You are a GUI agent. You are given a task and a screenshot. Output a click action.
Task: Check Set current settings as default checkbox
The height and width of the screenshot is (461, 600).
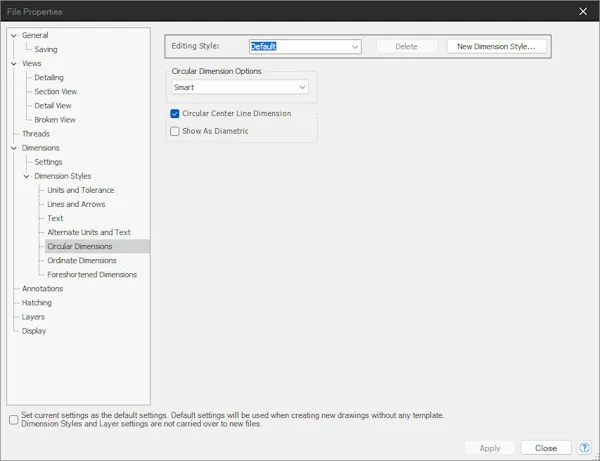click(x=13, y=420)
